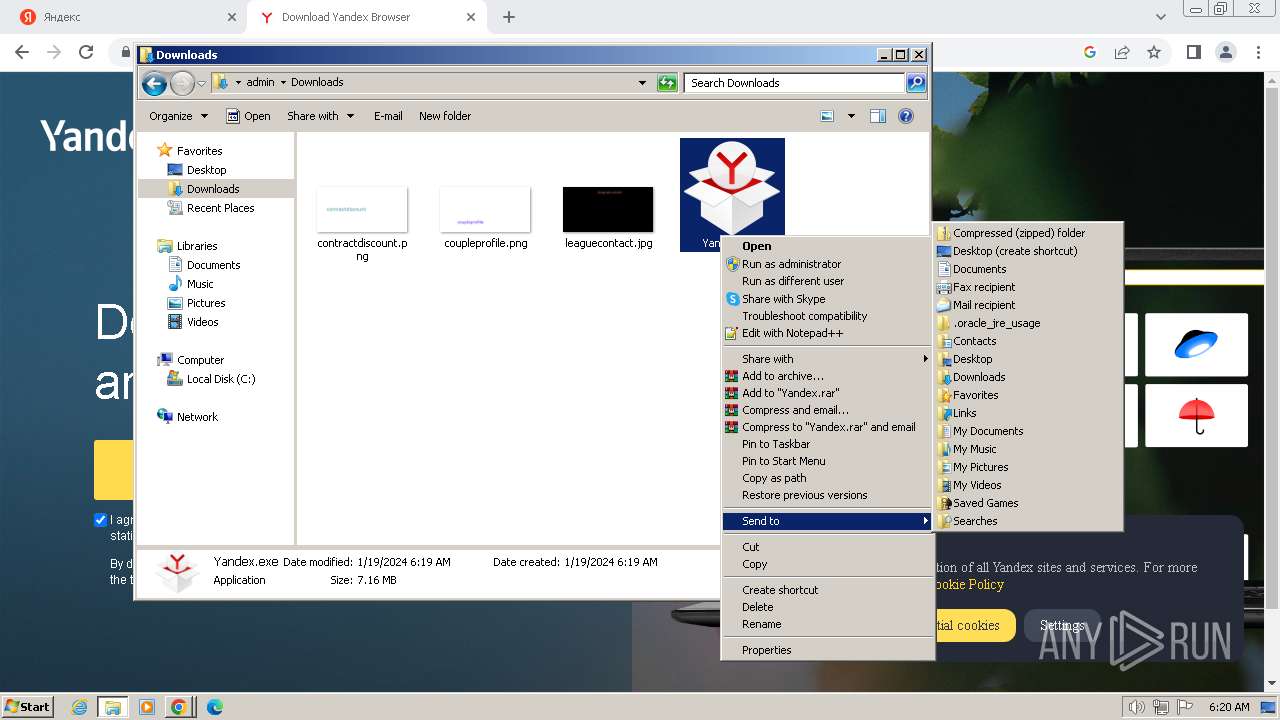Select Pin to Taskbar entry
The image size is (1280, 720).
(828, 444)
